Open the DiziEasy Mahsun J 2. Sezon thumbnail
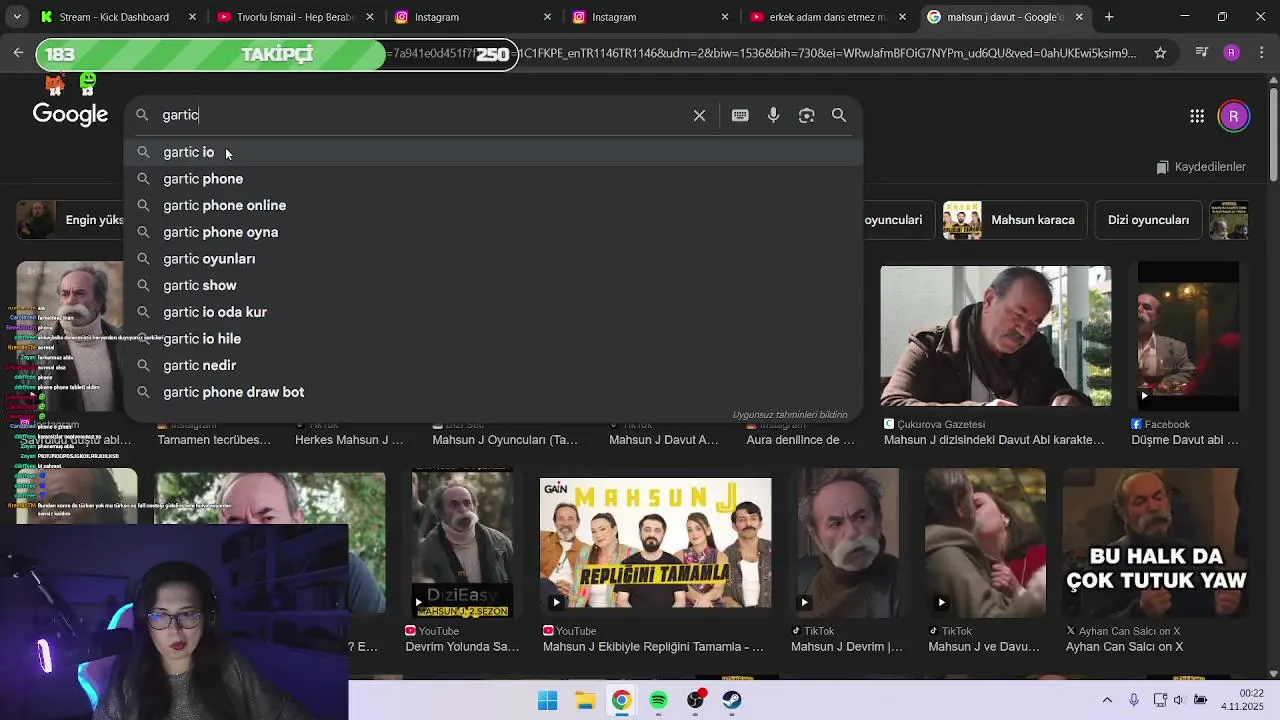This screenshot has width=1280, height=720. click(462, 543)
